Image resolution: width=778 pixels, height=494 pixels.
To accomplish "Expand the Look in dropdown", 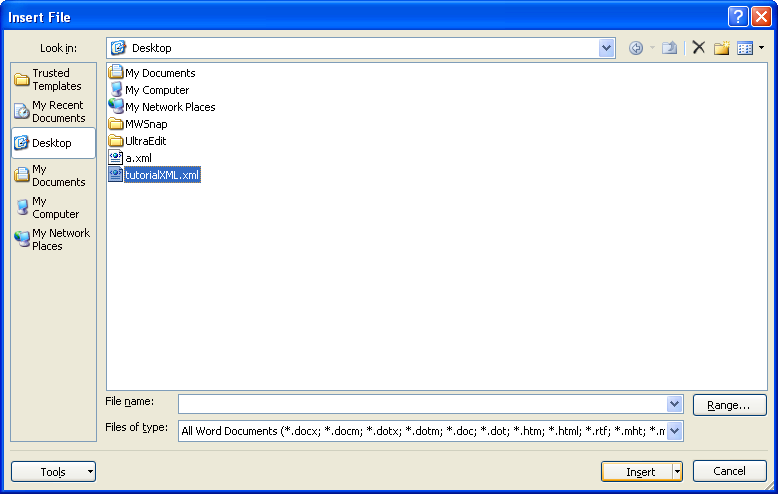I will click(x=606, y=48).
